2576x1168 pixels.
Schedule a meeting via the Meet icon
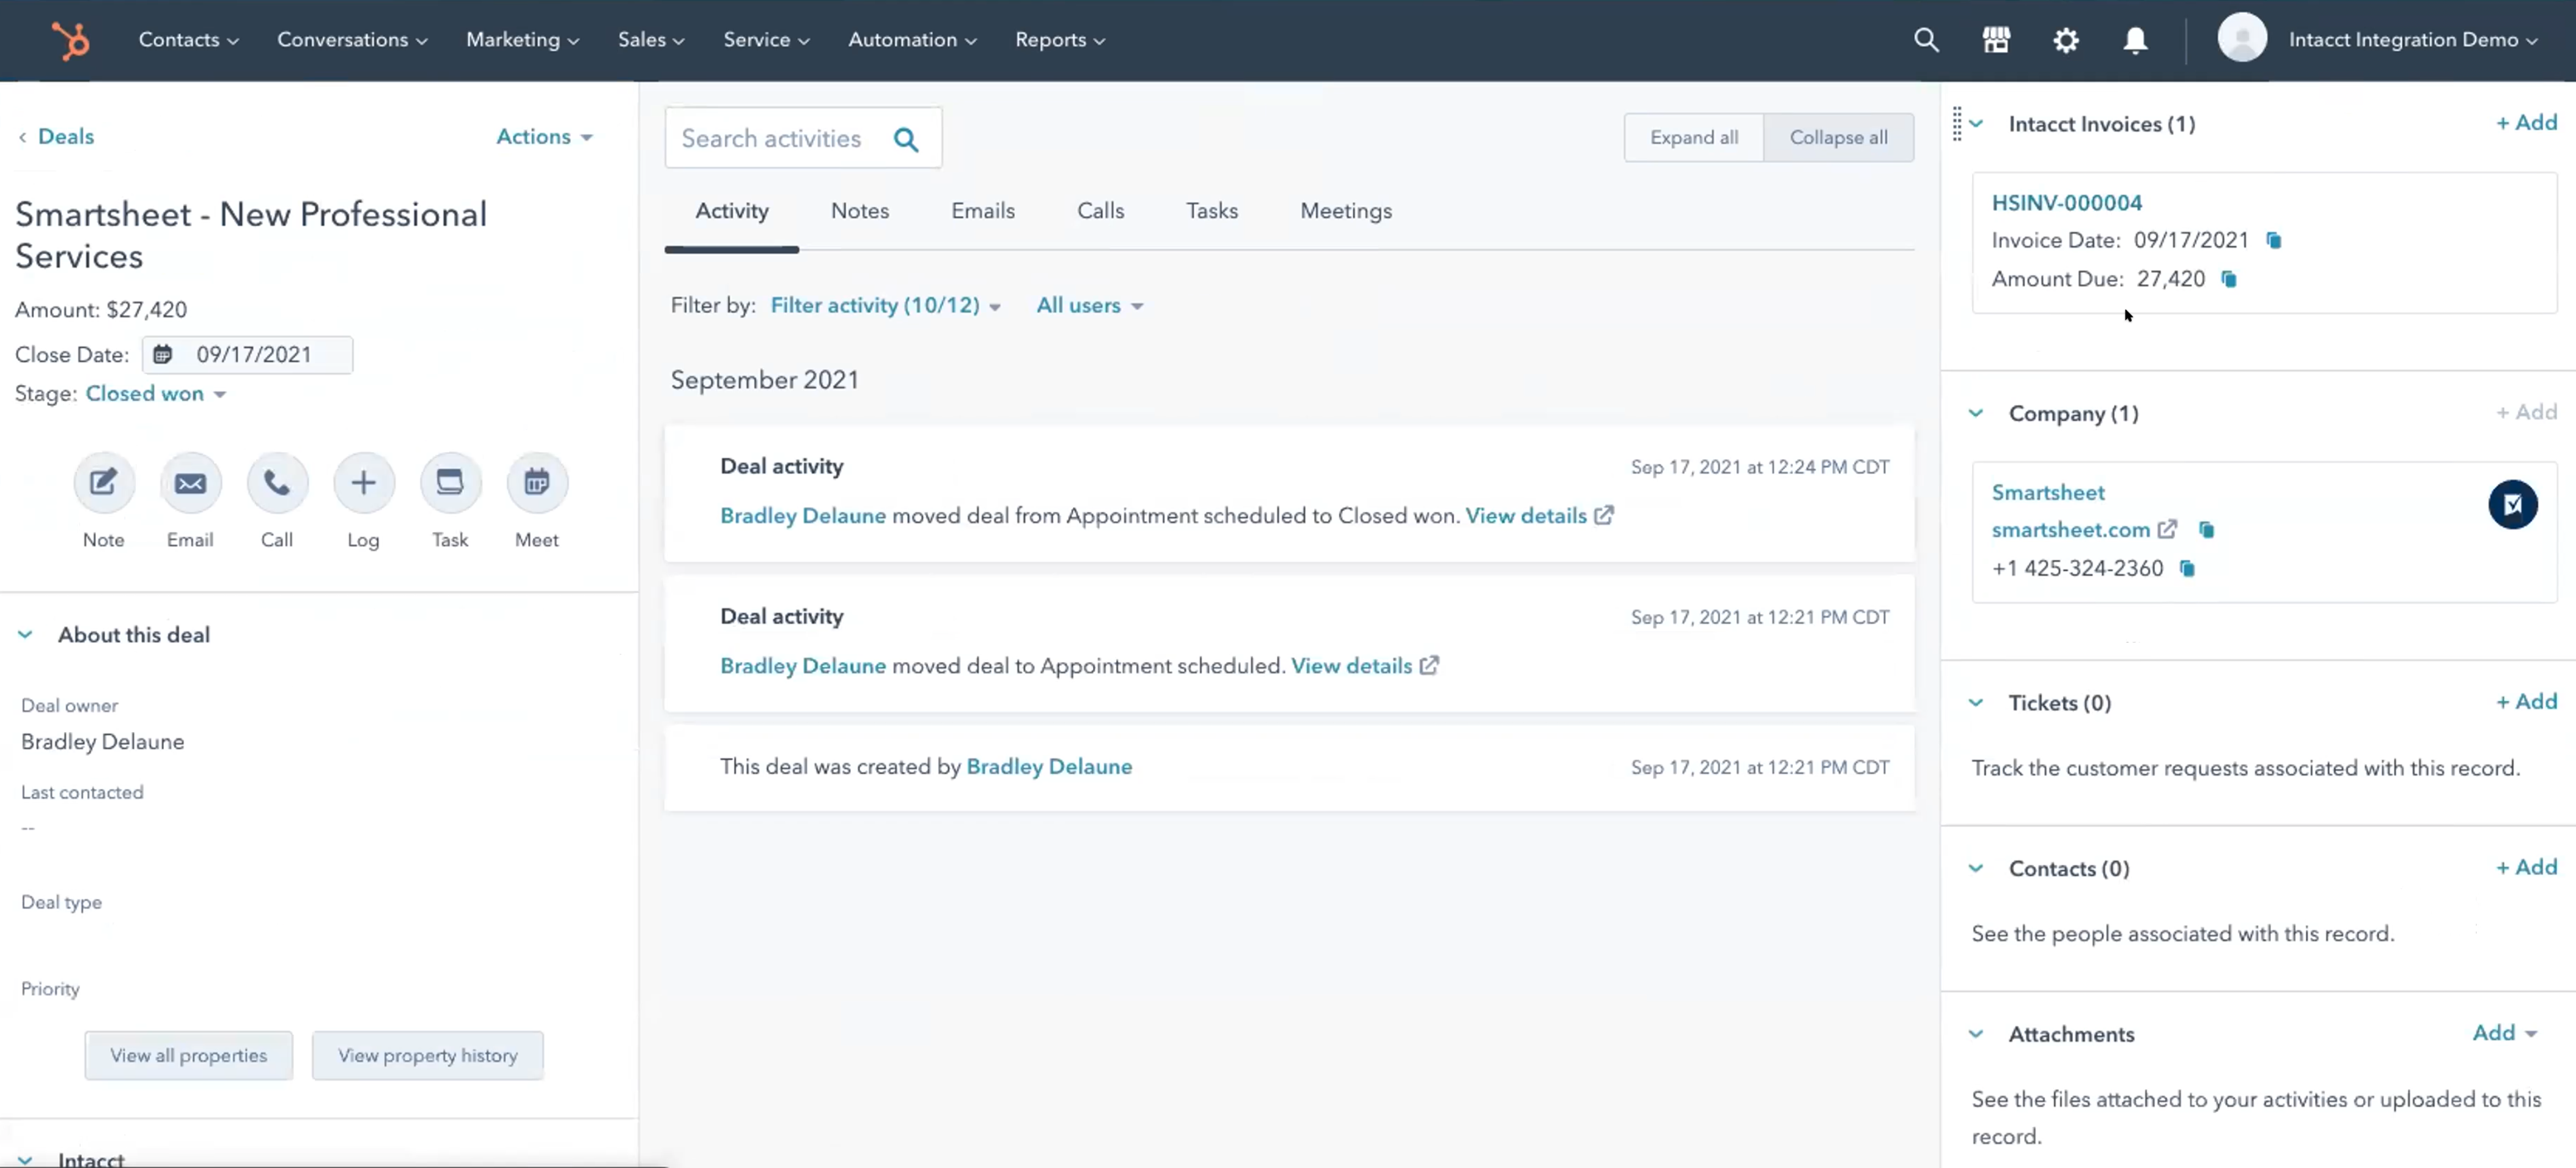click(537, 482)
